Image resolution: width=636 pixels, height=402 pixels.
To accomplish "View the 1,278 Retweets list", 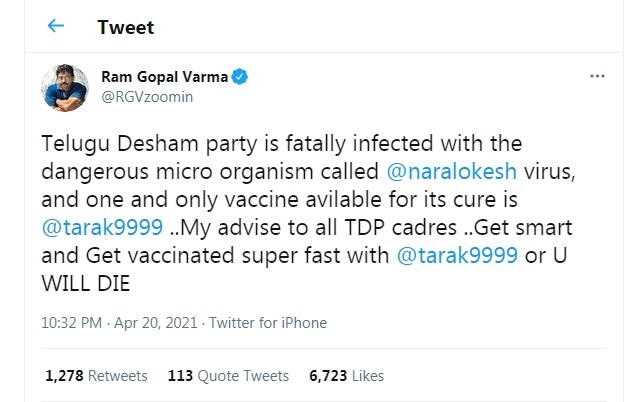I will 96,376.
